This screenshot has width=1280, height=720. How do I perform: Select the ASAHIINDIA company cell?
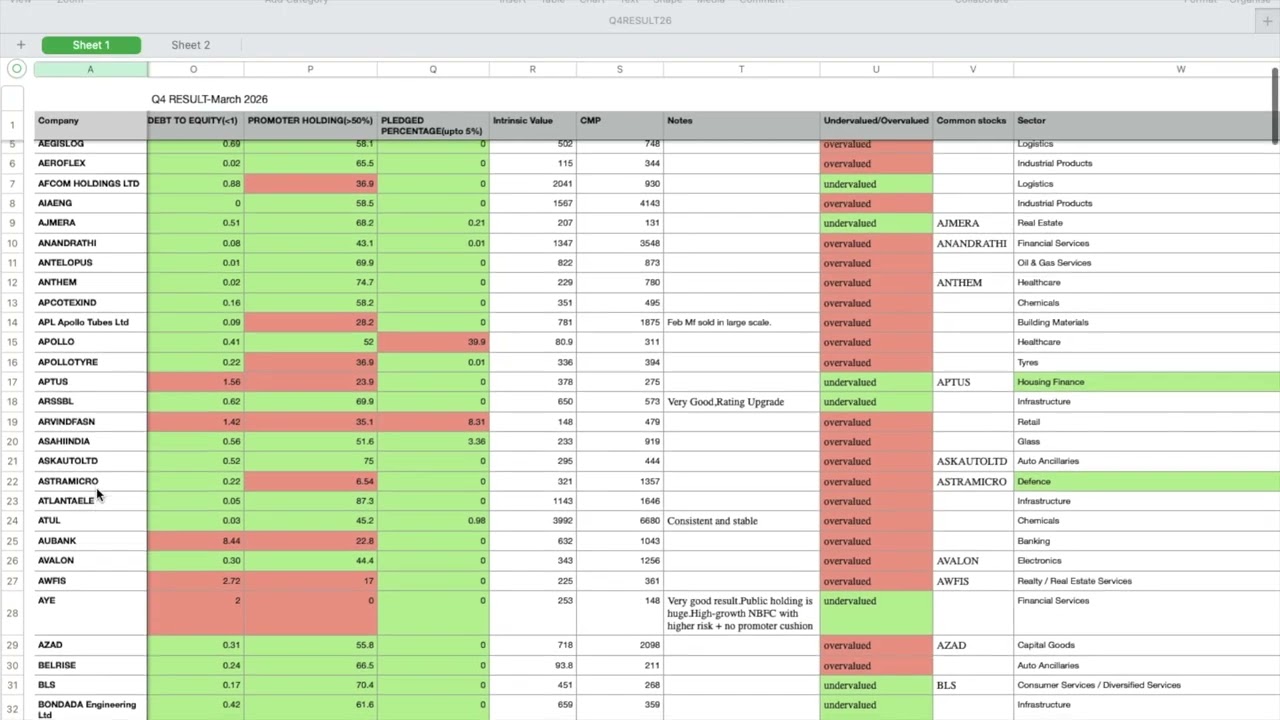[x=90, y=441]
